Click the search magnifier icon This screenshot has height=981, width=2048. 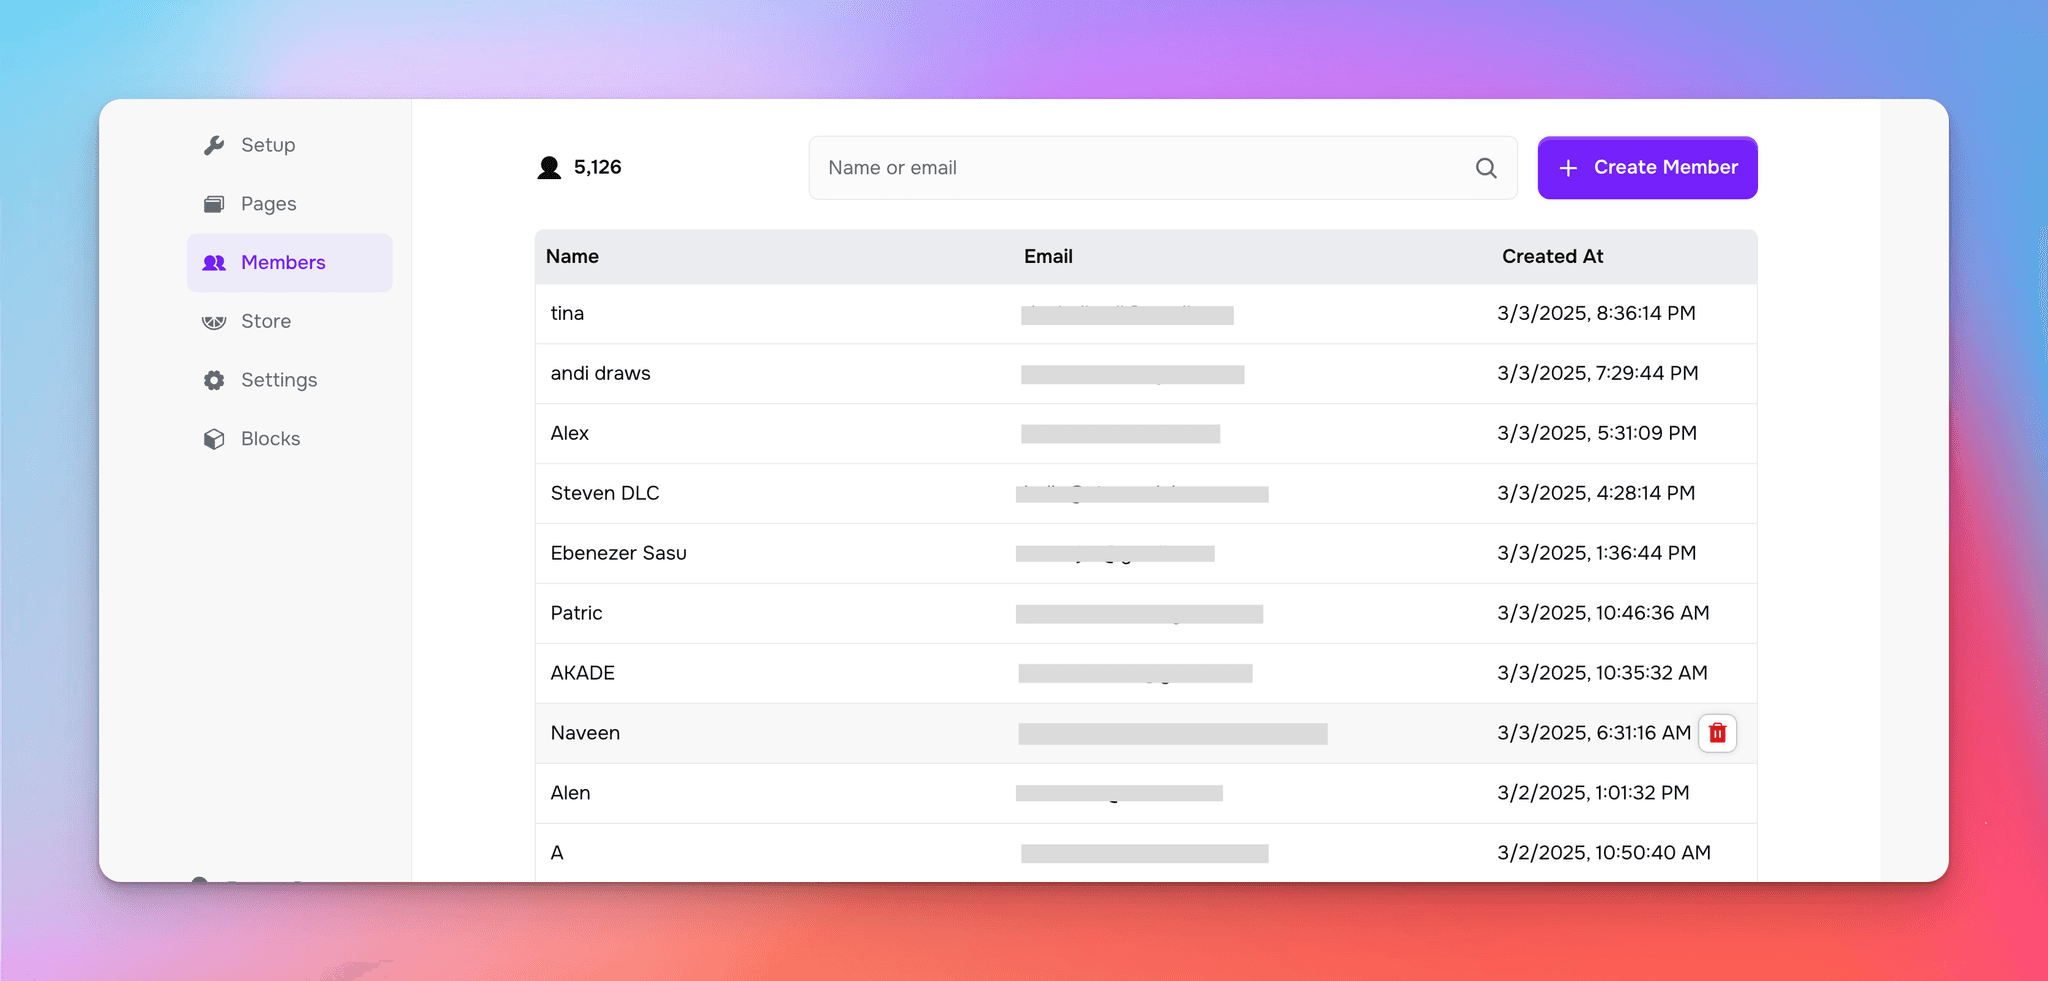(1486, 168)
